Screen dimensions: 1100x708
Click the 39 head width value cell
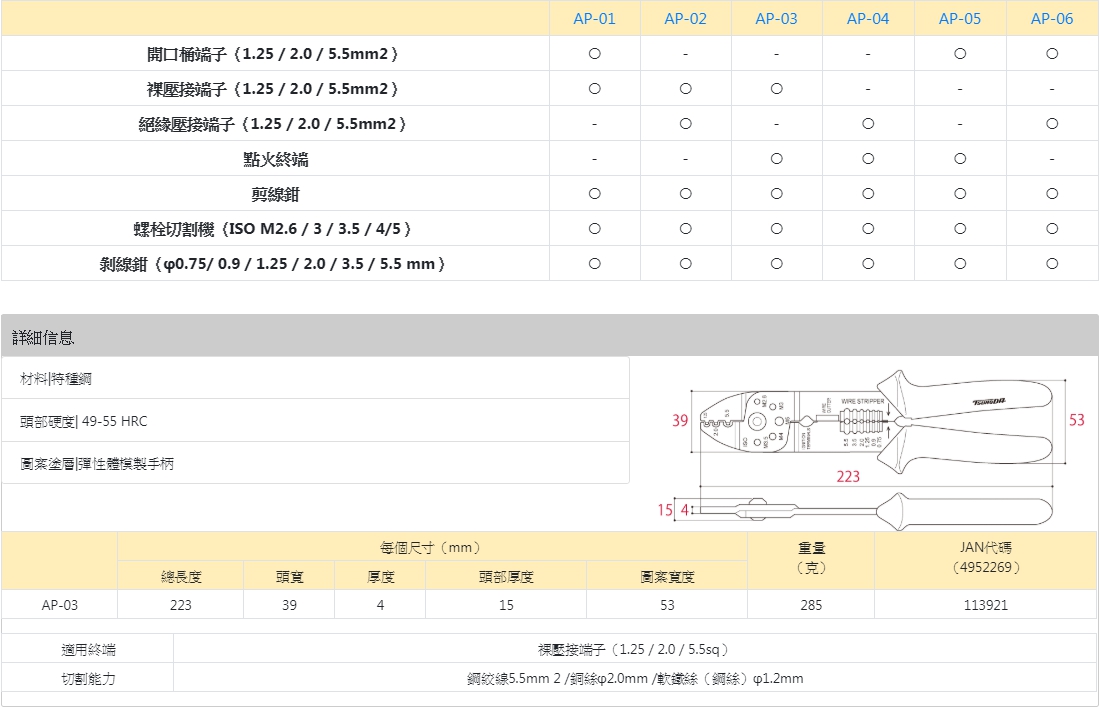click(x=289, y=605)
